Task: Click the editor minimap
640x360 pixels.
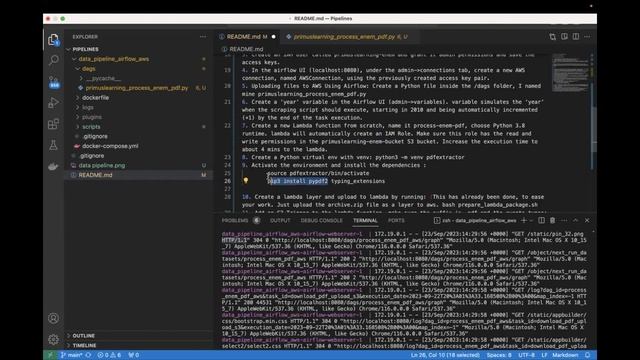Action: point(571,73)
